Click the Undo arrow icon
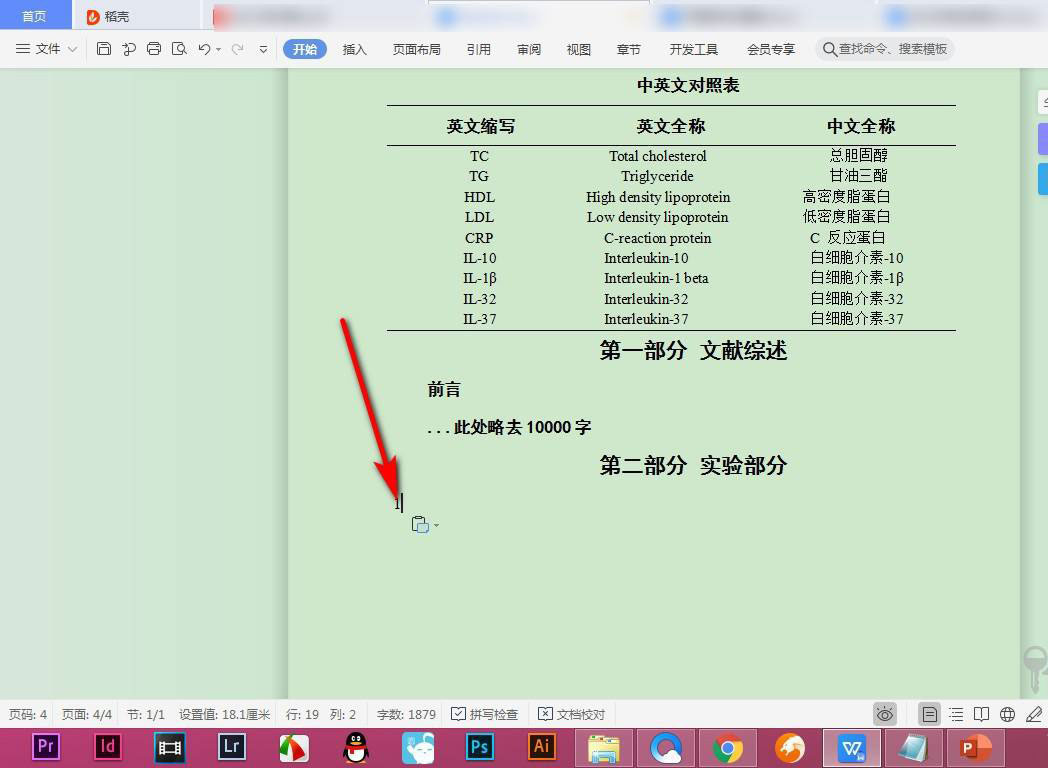 click(x=204, y=49)
